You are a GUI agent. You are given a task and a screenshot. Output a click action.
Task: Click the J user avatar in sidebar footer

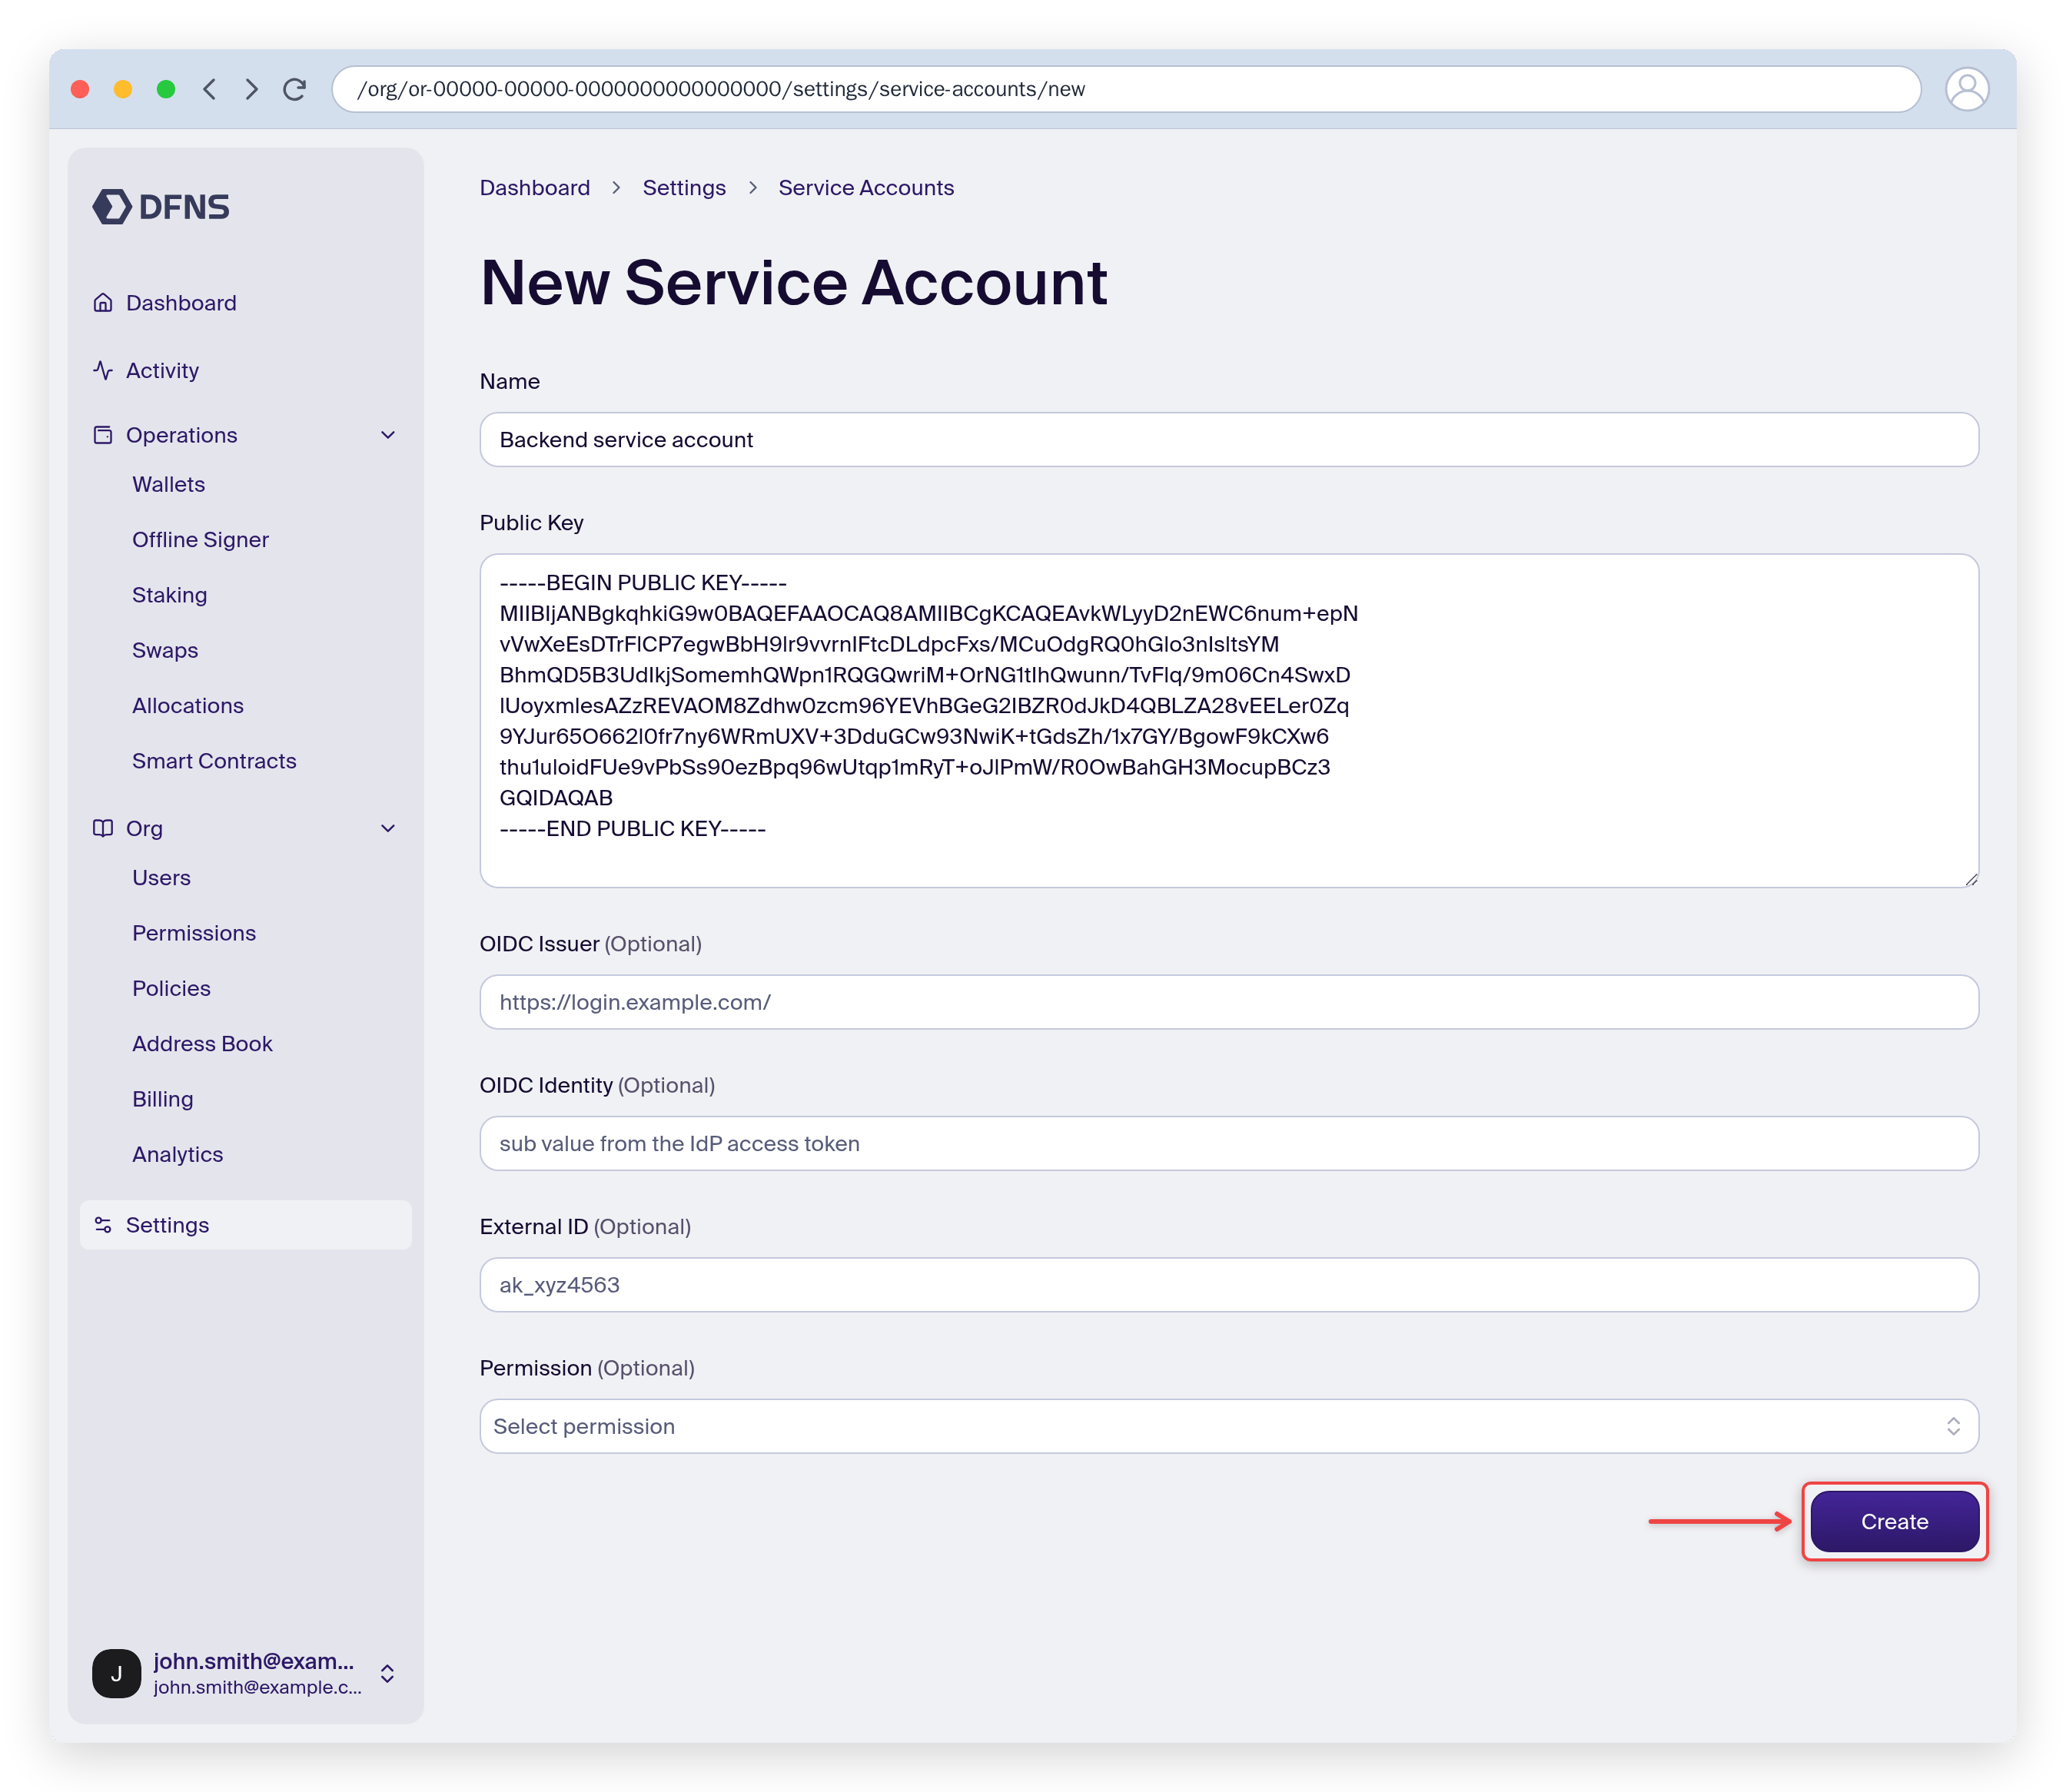click(x=117, y=1673)
